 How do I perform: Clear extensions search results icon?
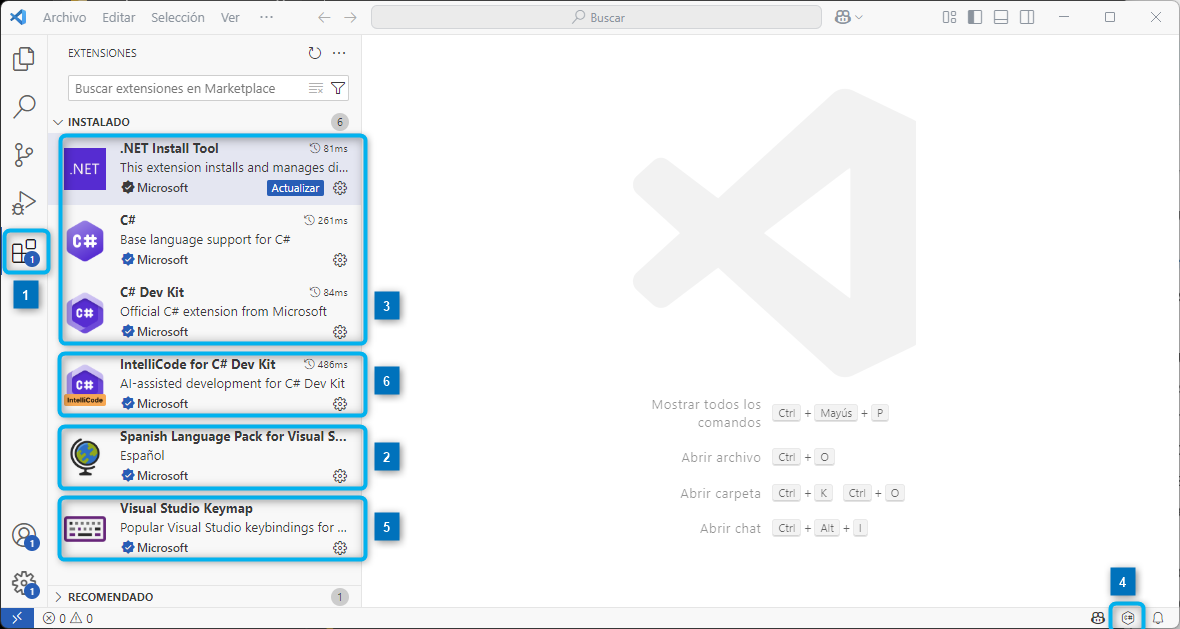tap(316, 89)
